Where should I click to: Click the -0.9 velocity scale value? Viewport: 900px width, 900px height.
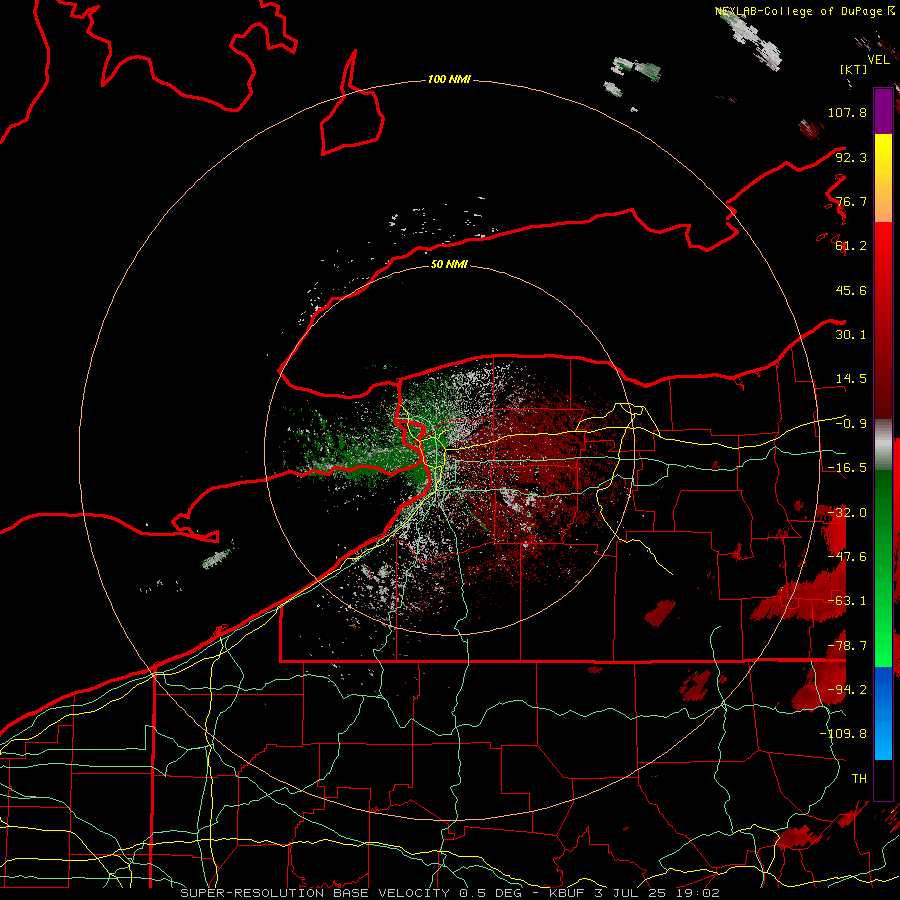[x=851, y=424]
